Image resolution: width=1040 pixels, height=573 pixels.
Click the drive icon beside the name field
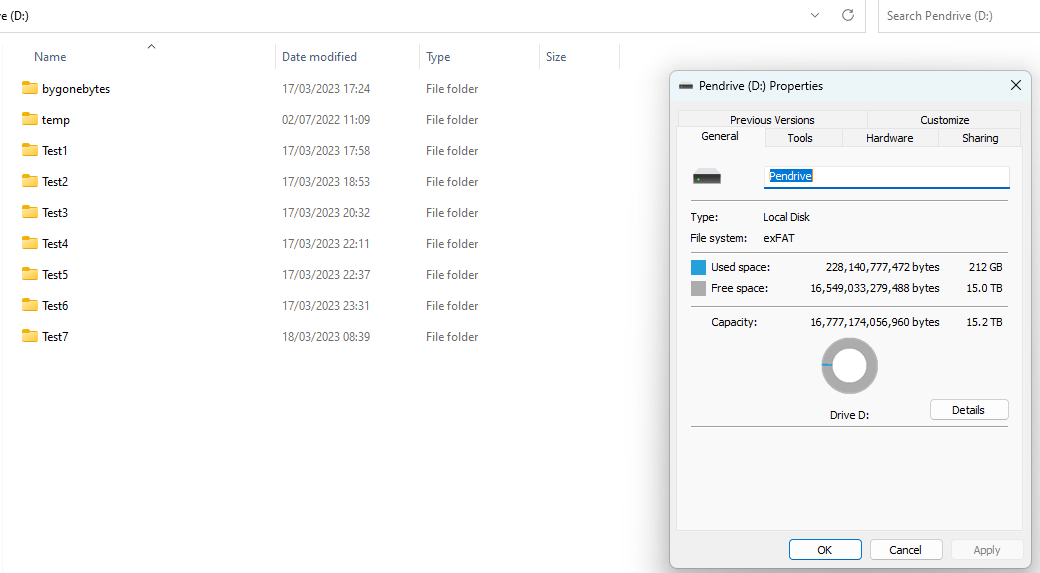pos(707,177)
